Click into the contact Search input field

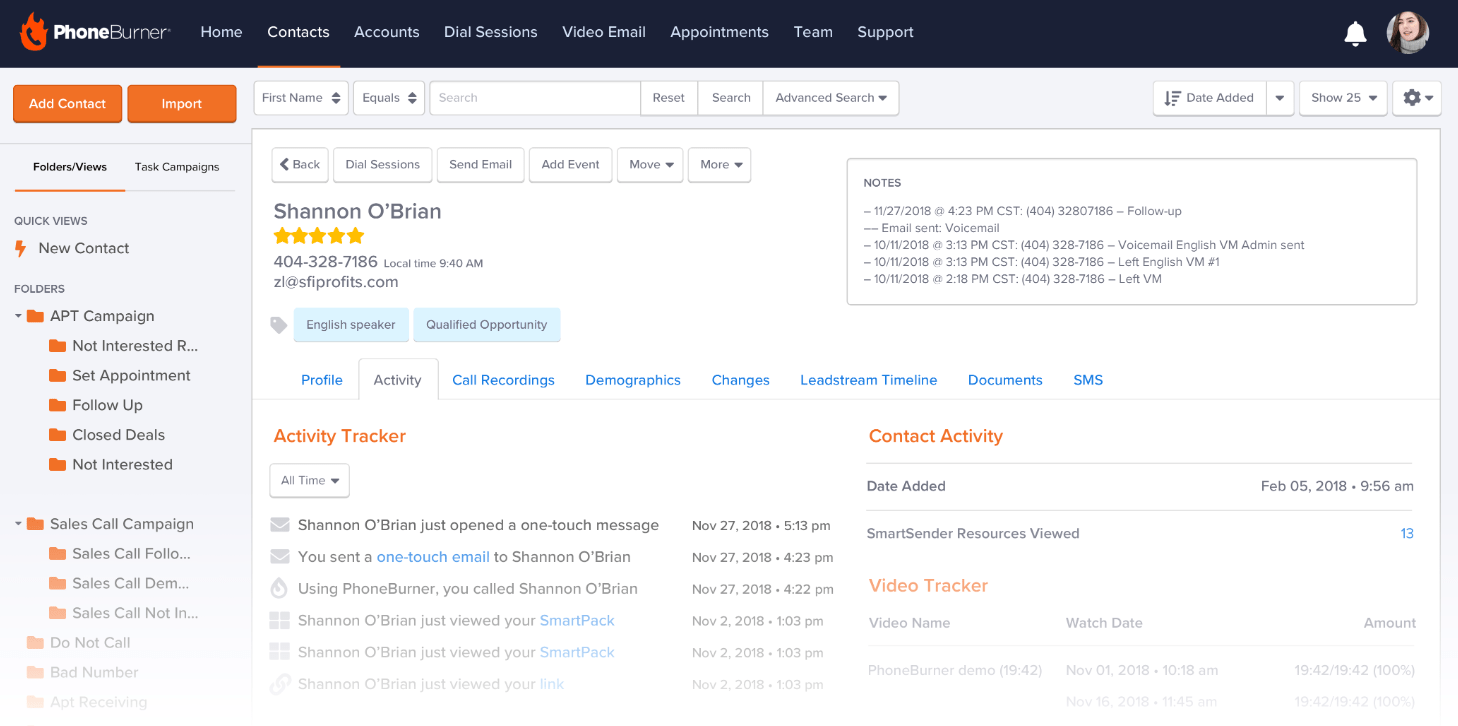point(535,98)
